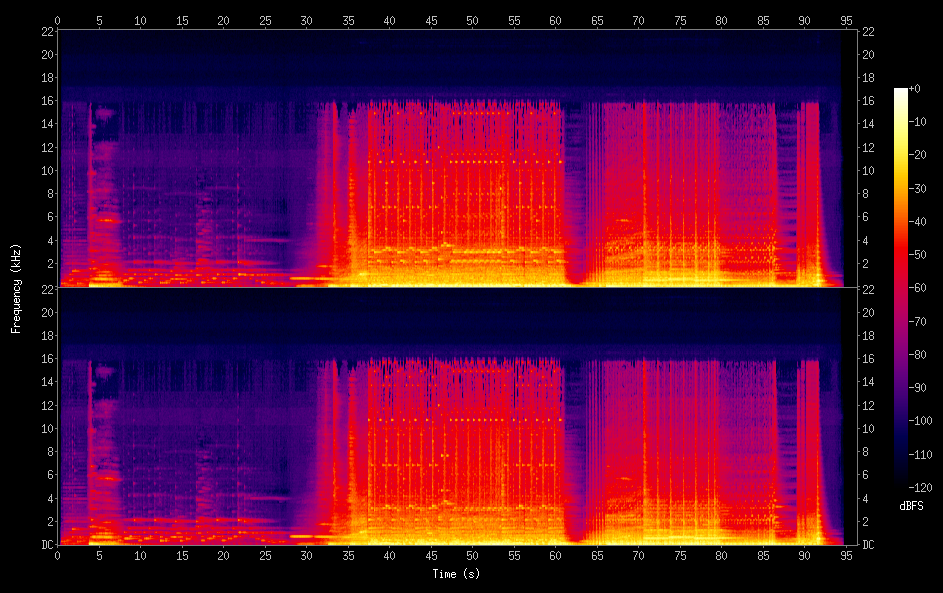Click the 16 kHz label on the top channel's left axis
This screenshot has width=943, height=593.
pos(44,101)
